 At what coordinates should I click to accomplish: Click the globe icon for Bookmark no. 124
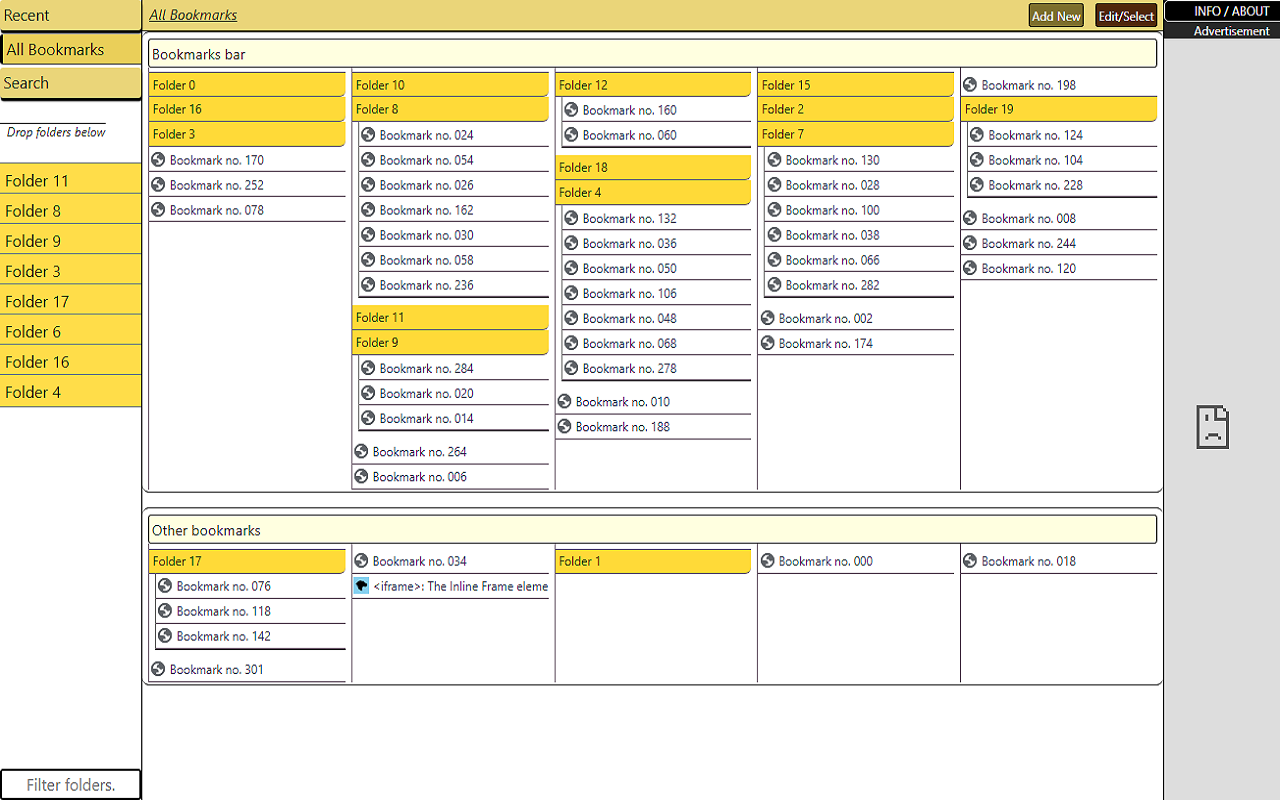pos(975,134)
